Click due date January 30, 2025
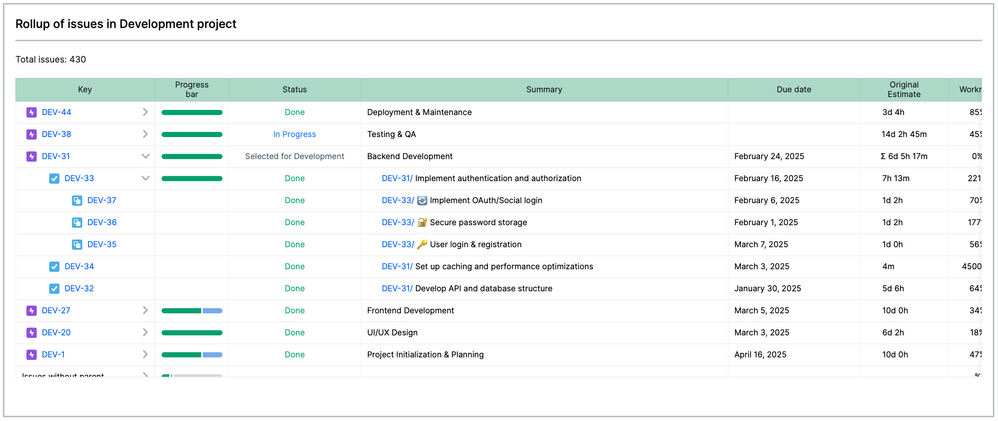This screenshot has width=998, height=421. (x=768, y=289)
